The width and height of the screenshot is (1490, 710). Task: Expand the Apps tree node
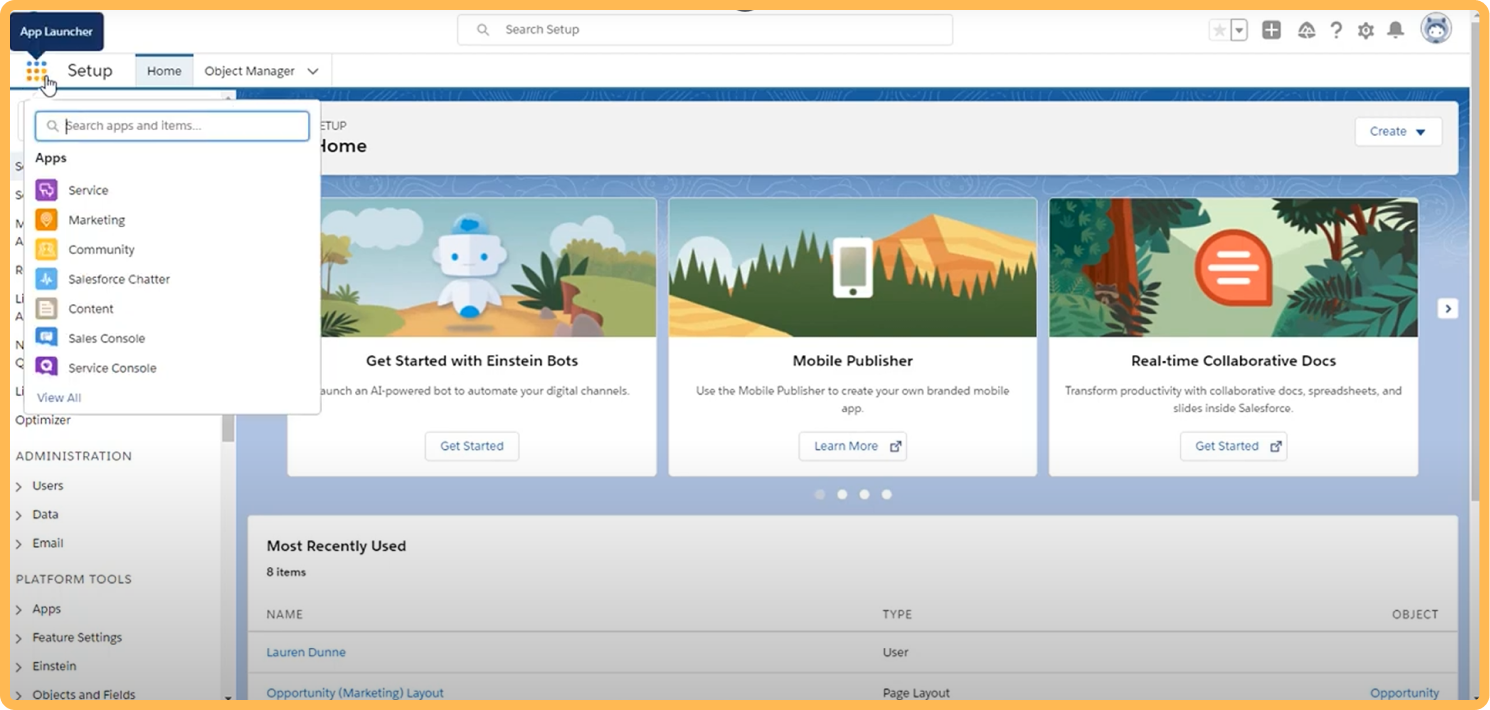point(19,610)
